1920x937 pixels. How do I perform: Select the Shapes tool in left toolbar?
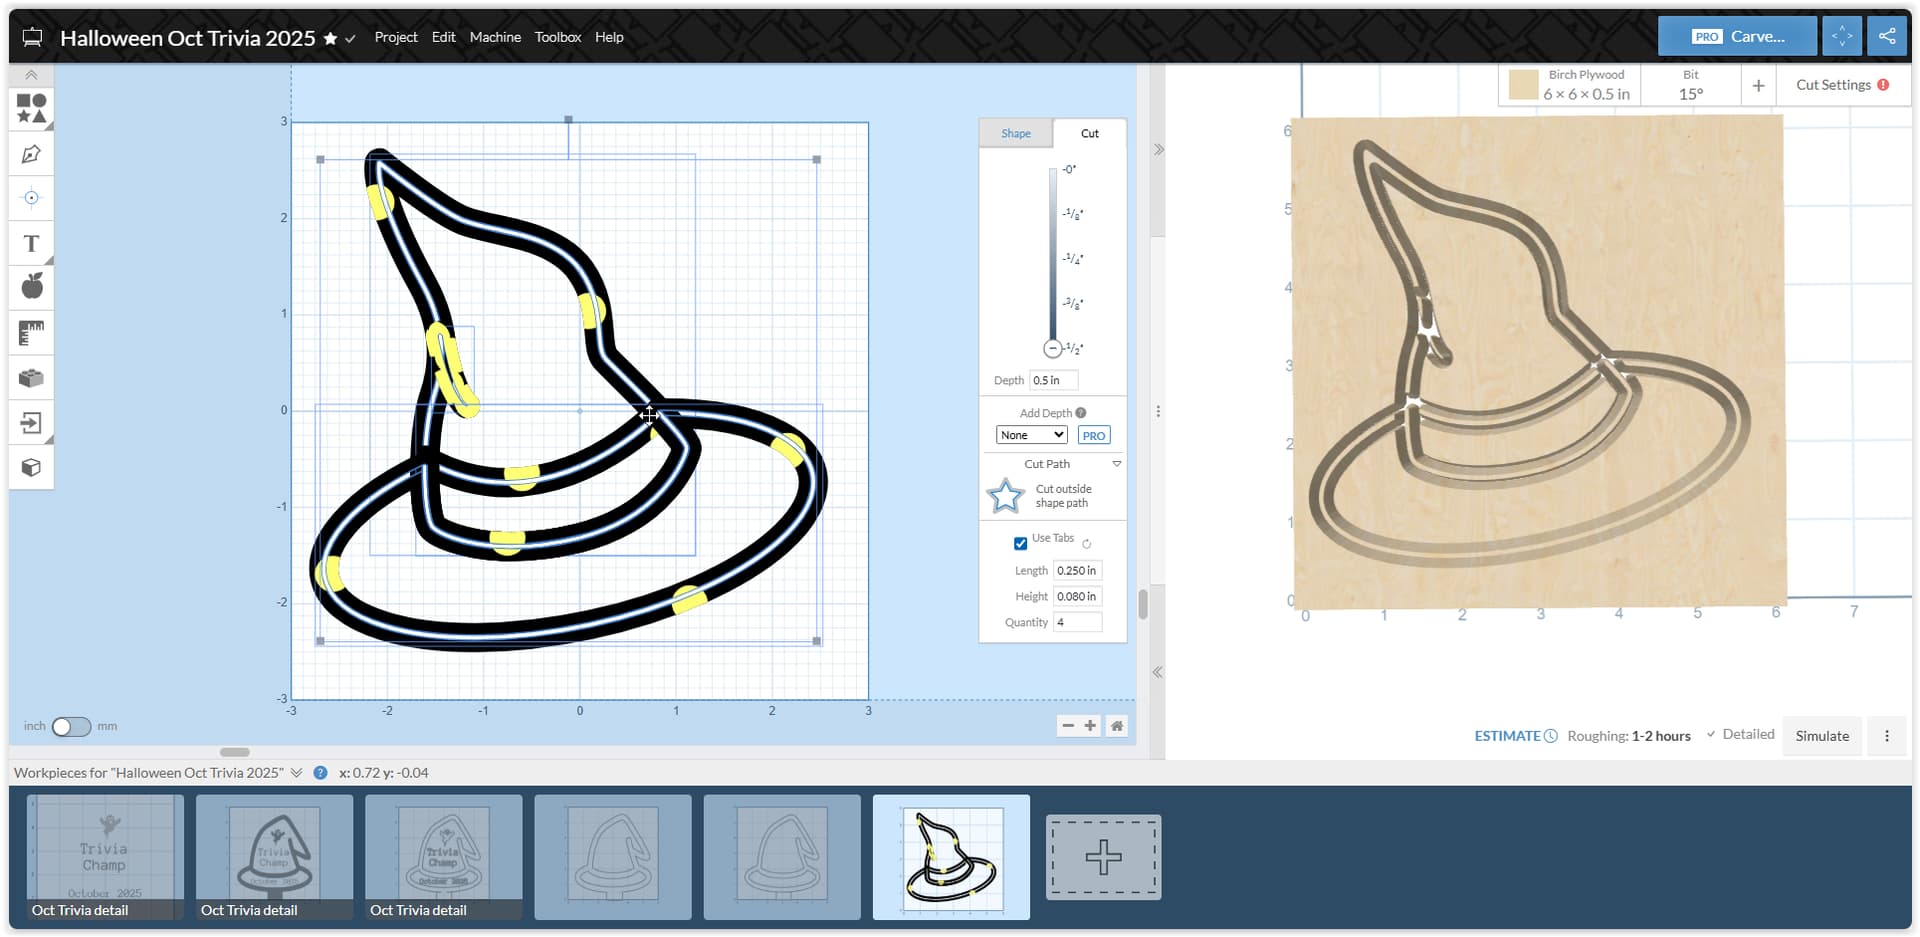coord(31,108)
